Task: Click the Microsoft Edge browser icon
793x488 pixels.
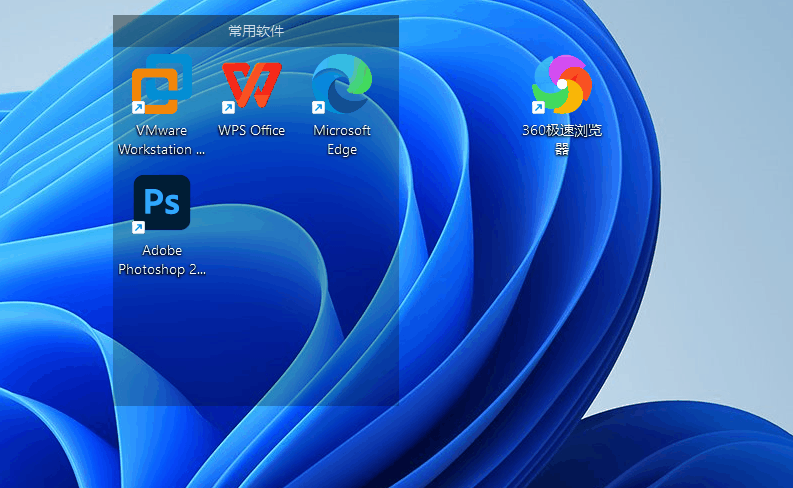Action: click(x=342, y=84)
